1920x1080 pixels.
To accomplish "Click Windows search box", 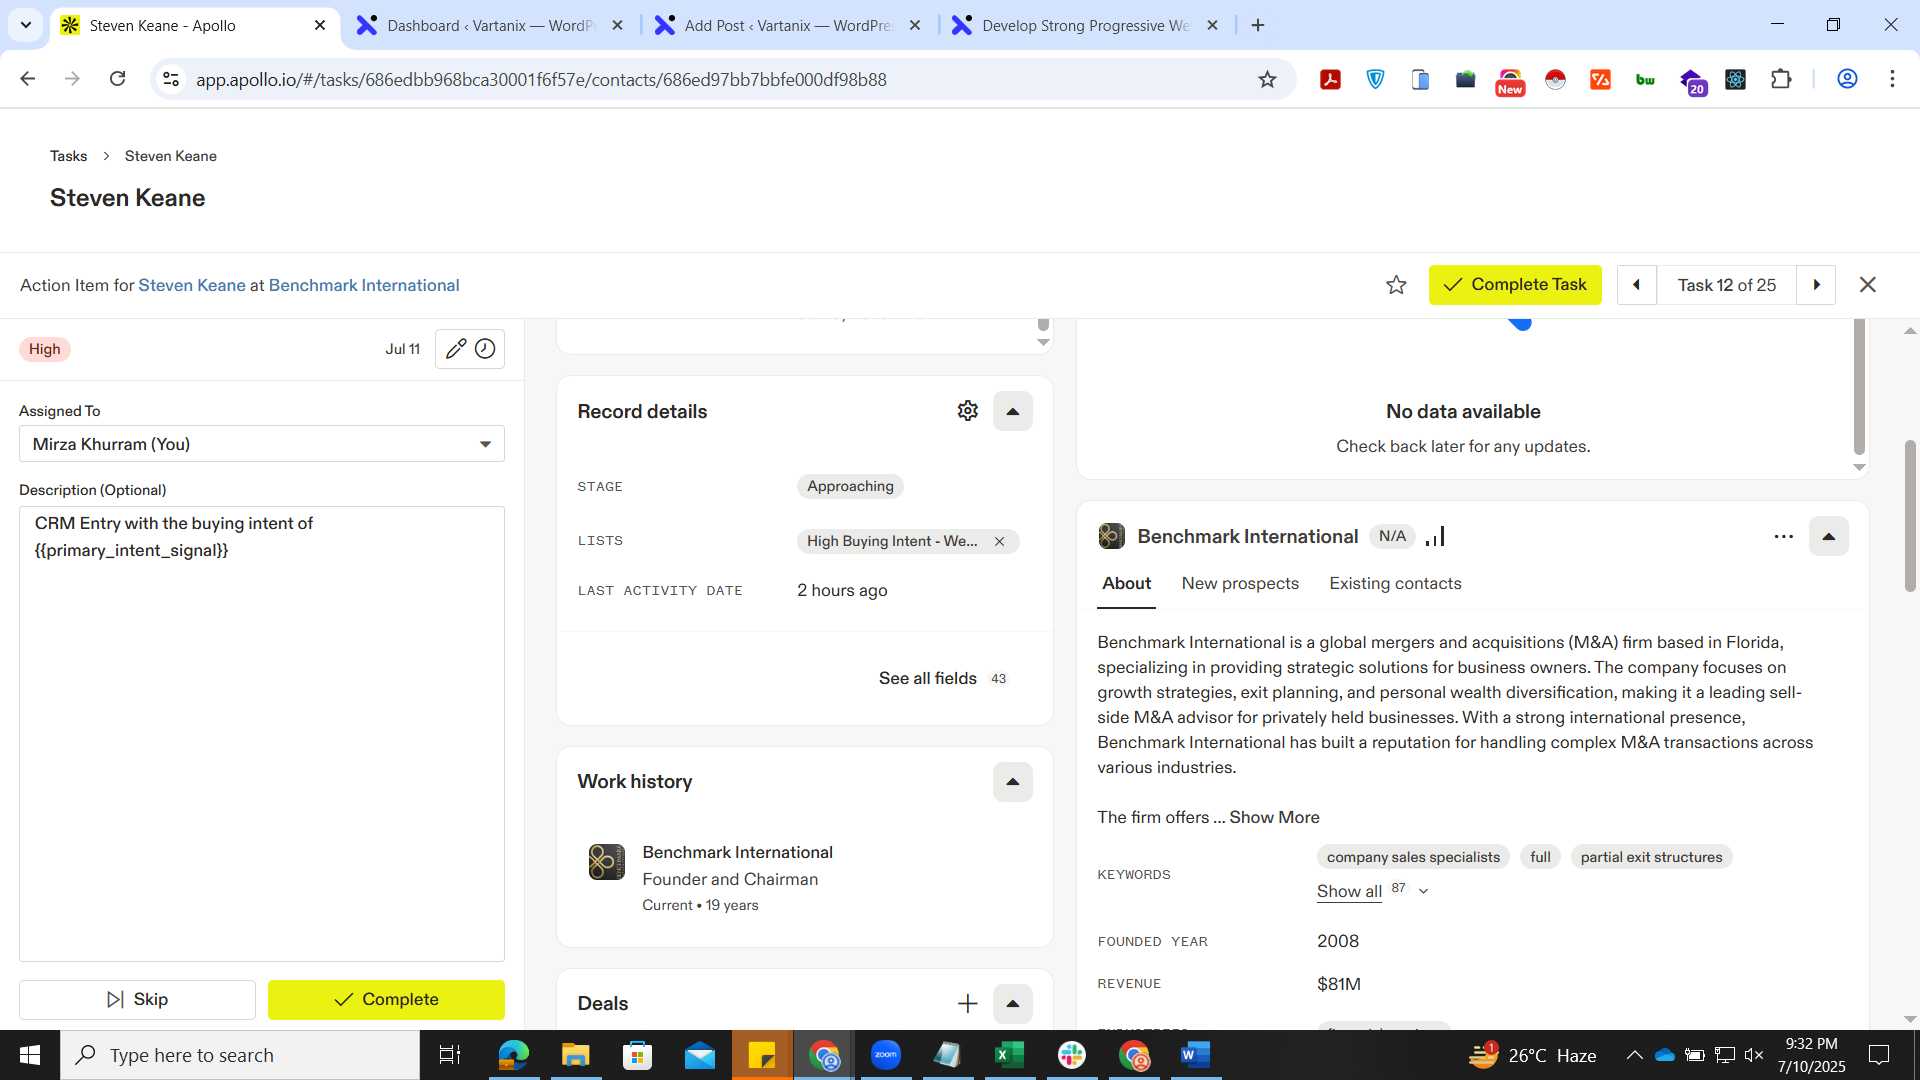I will coord(240,1055).
